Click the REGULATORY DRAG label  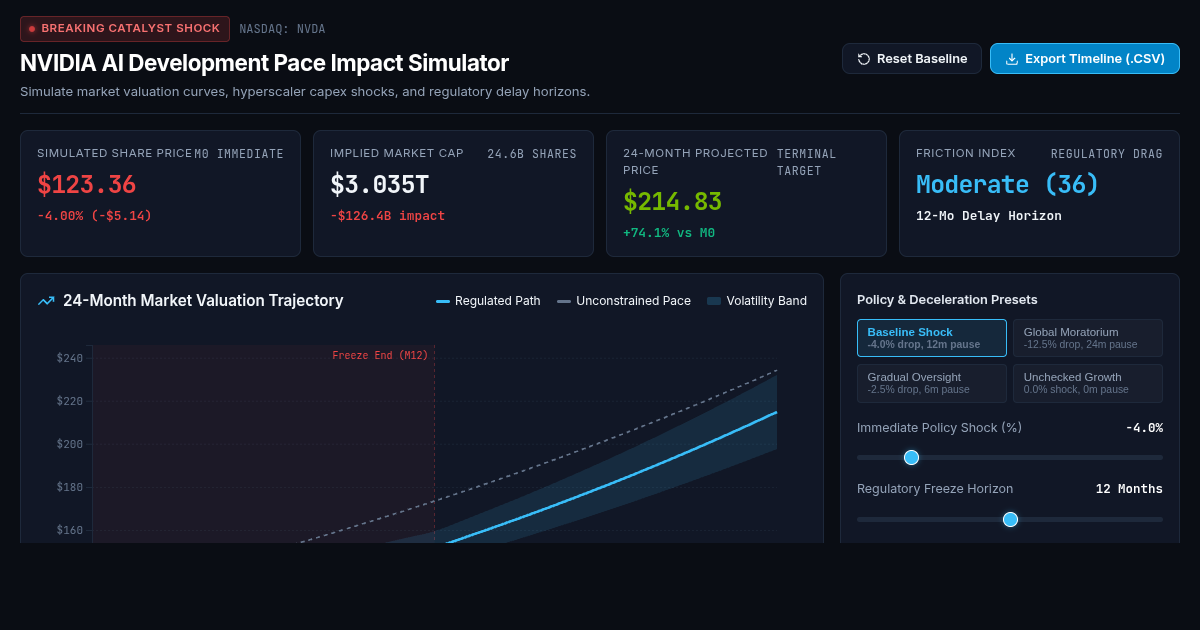click(1107, 154)
